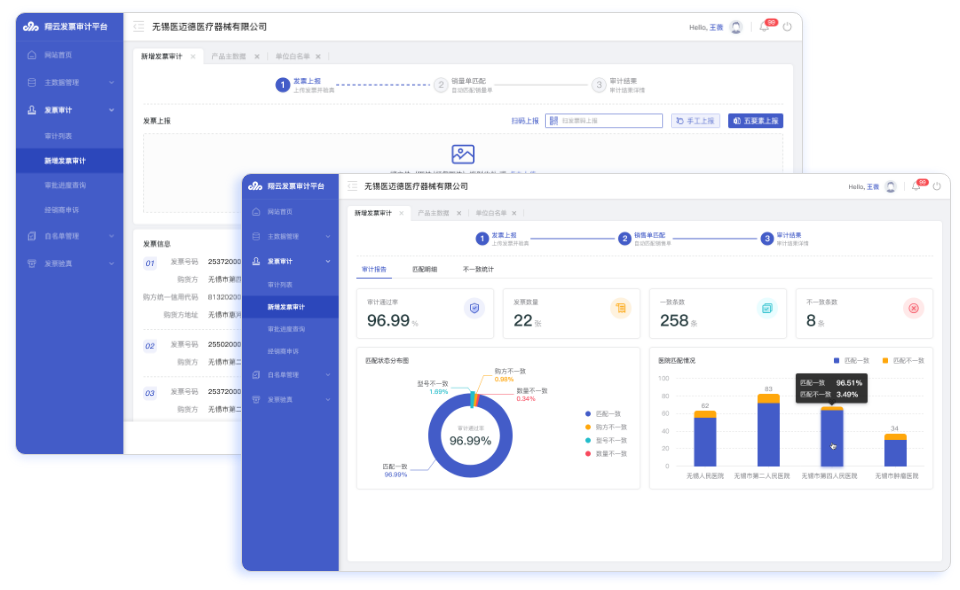Open 审计列表 in back window sidebar
960x590 pixels.
pyautogui.click(x=58, y=136)
